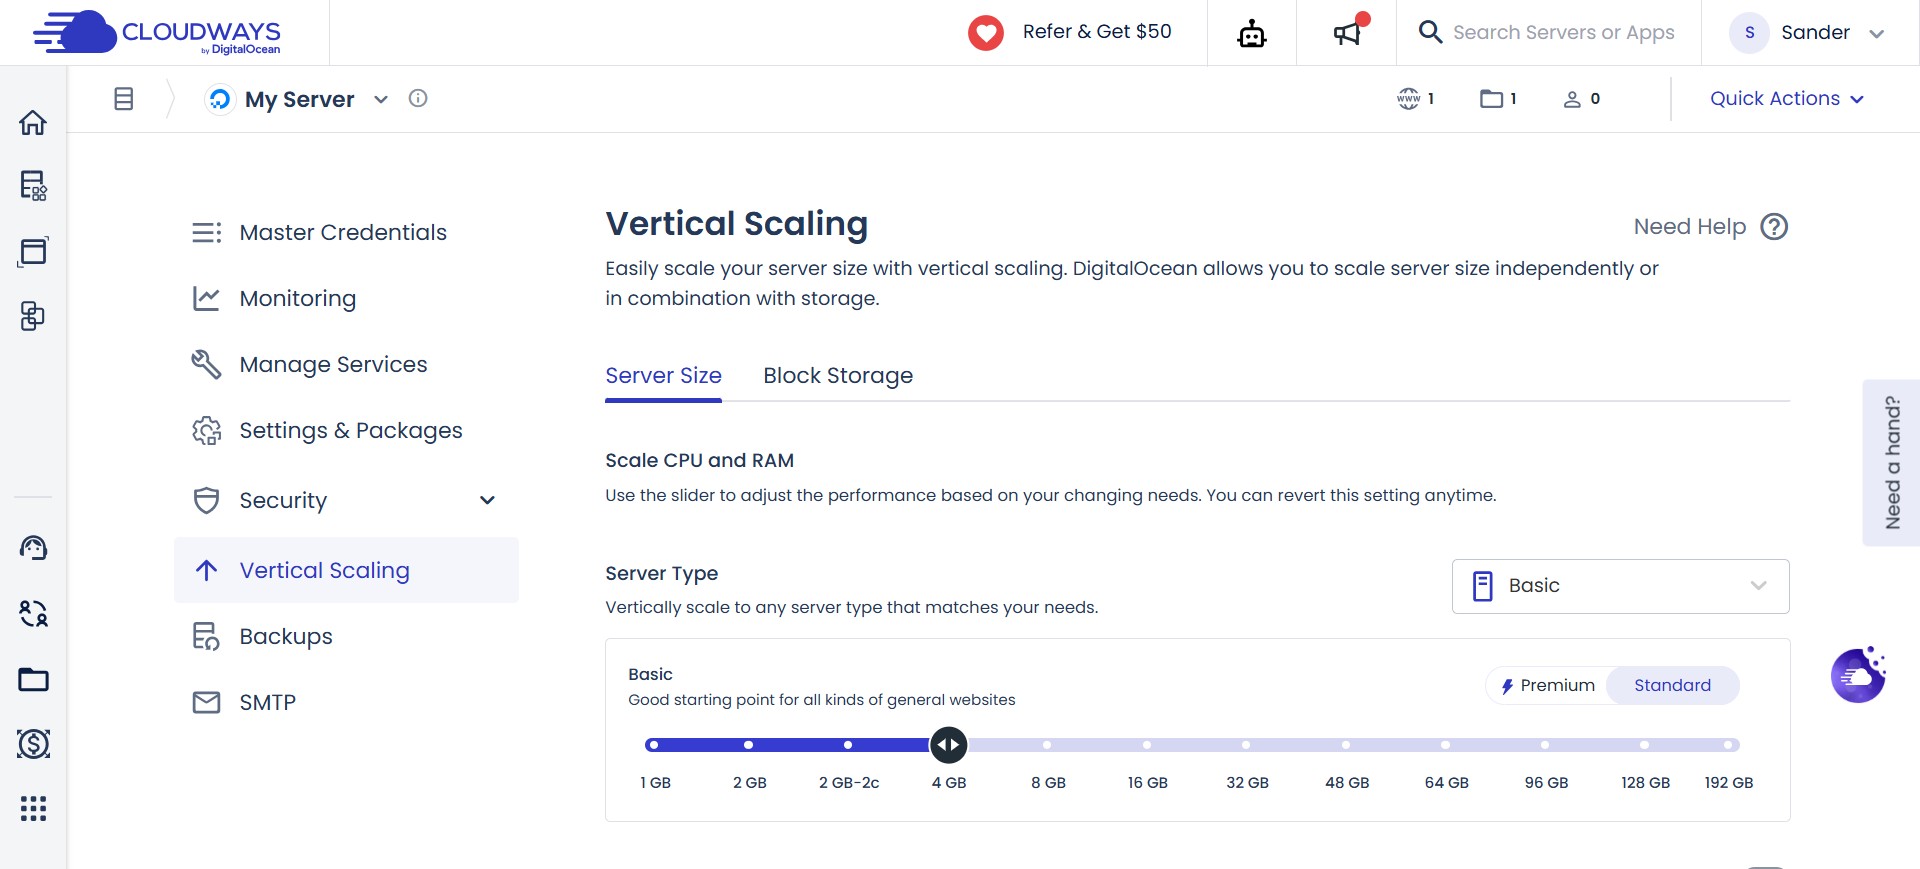This screenshot has width=1920, height=869.
Task: Click the robot assistant icon in the top bar
Action: coord(1251,32)
